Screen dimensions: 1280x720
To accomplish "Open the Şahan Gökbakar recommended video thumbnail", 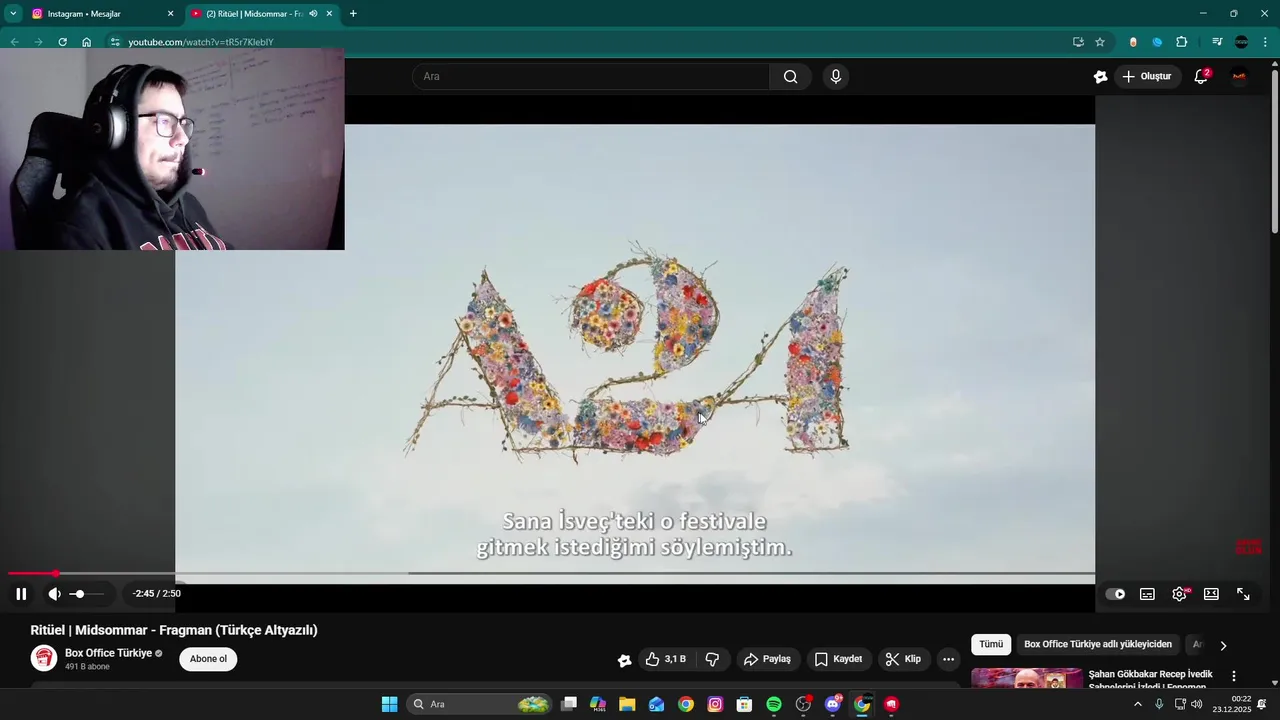I will (x=1026, y=678).
